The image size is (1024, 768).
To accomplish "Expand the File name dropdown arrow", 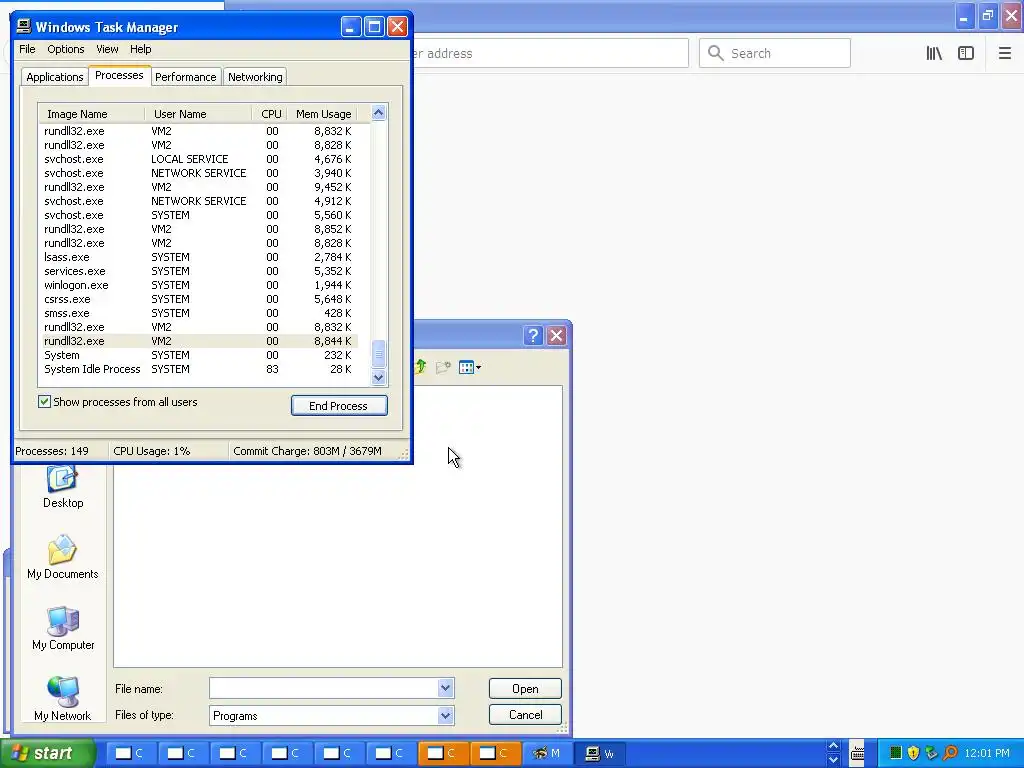I will (445, 688).
